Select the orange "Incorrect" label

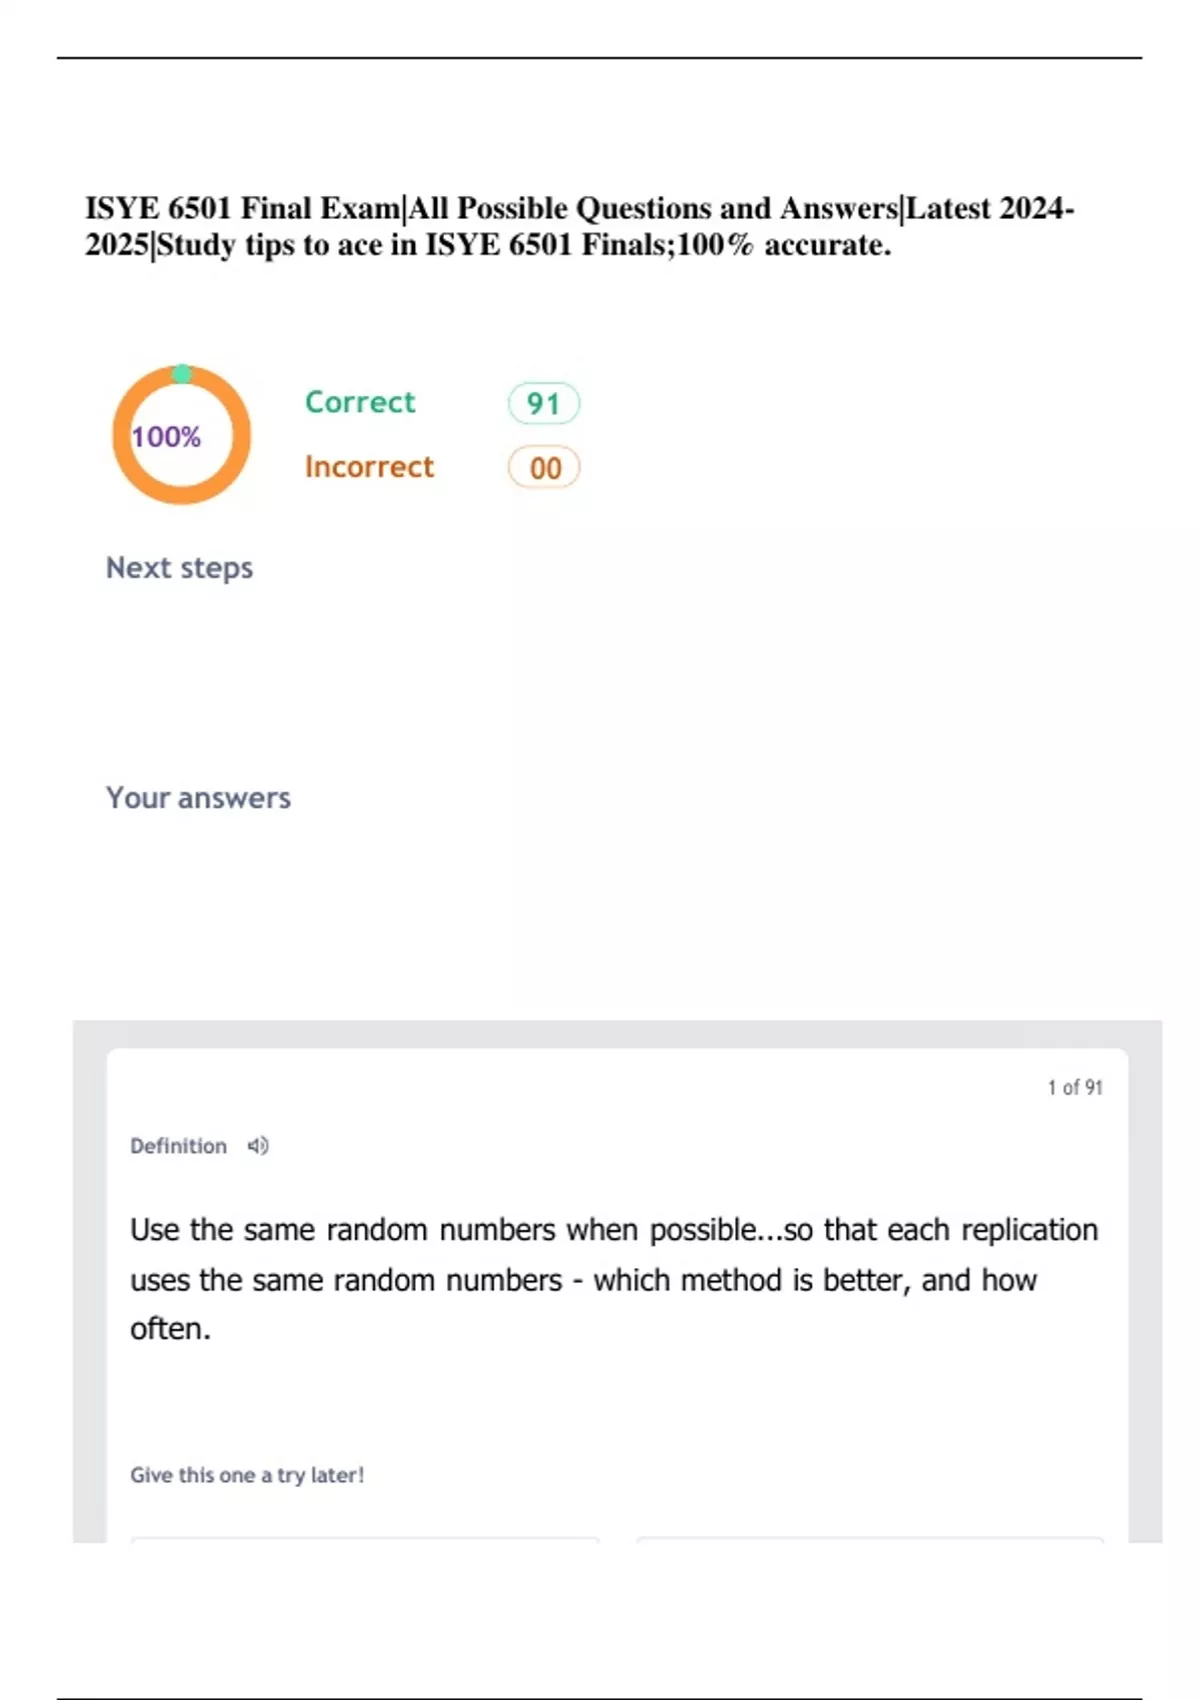point(369,467)
